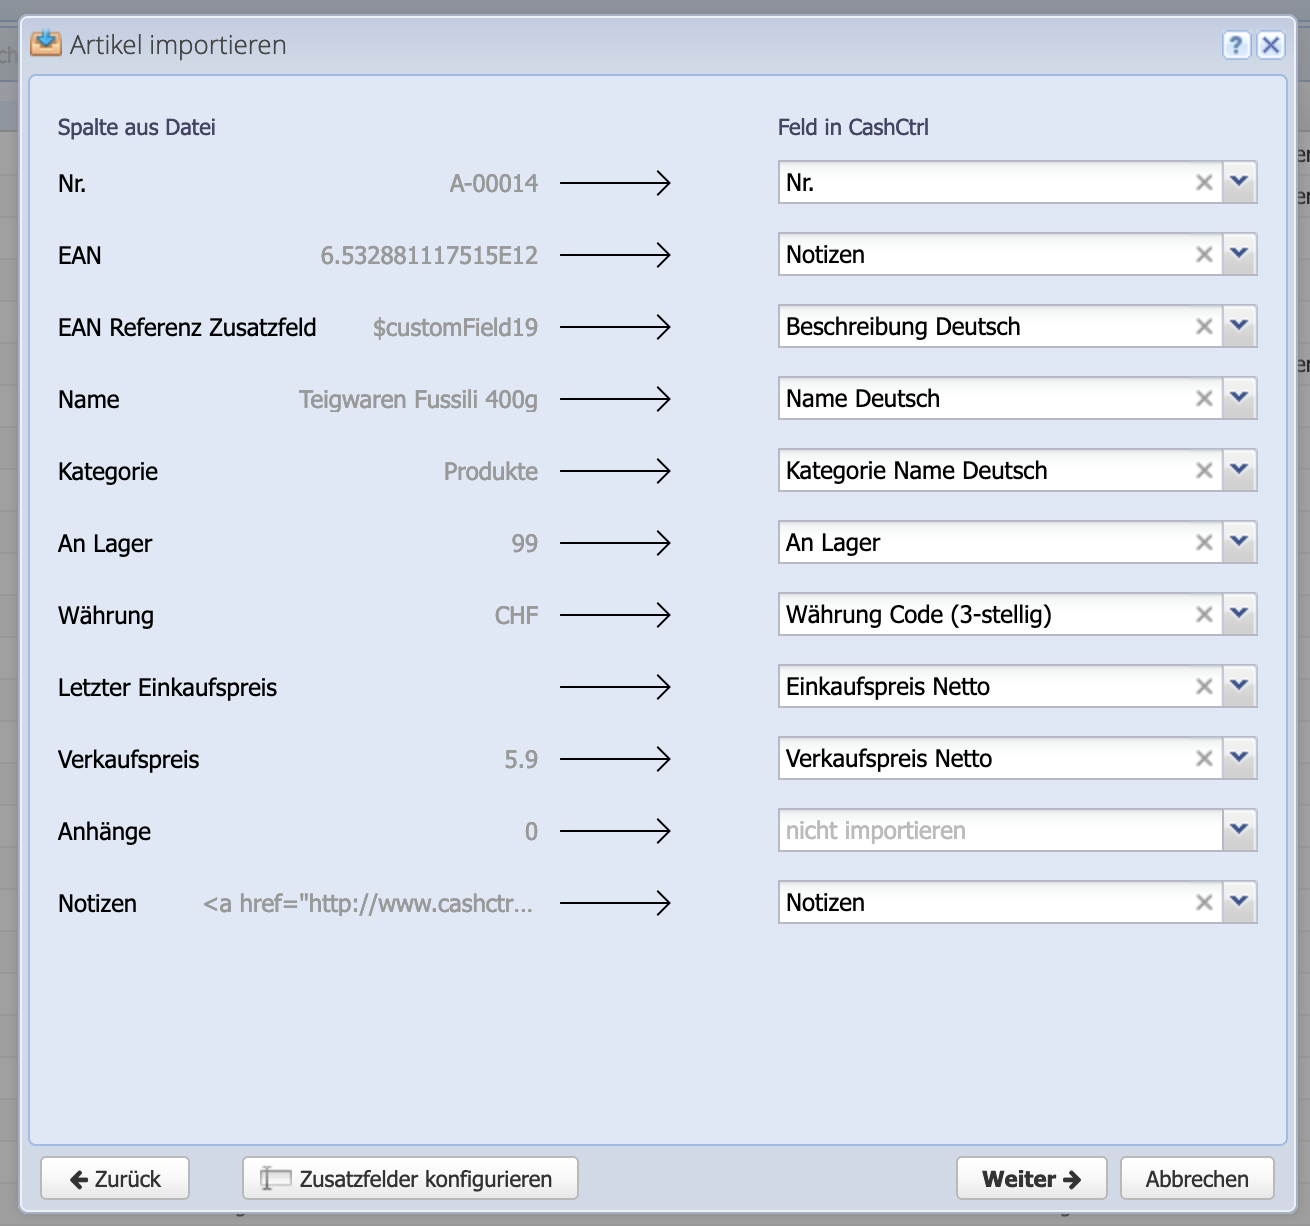Click the help question mark icon
Image resolution: width=1310 pixels, height=1226 pixels.
click(x=1237, y=45)
